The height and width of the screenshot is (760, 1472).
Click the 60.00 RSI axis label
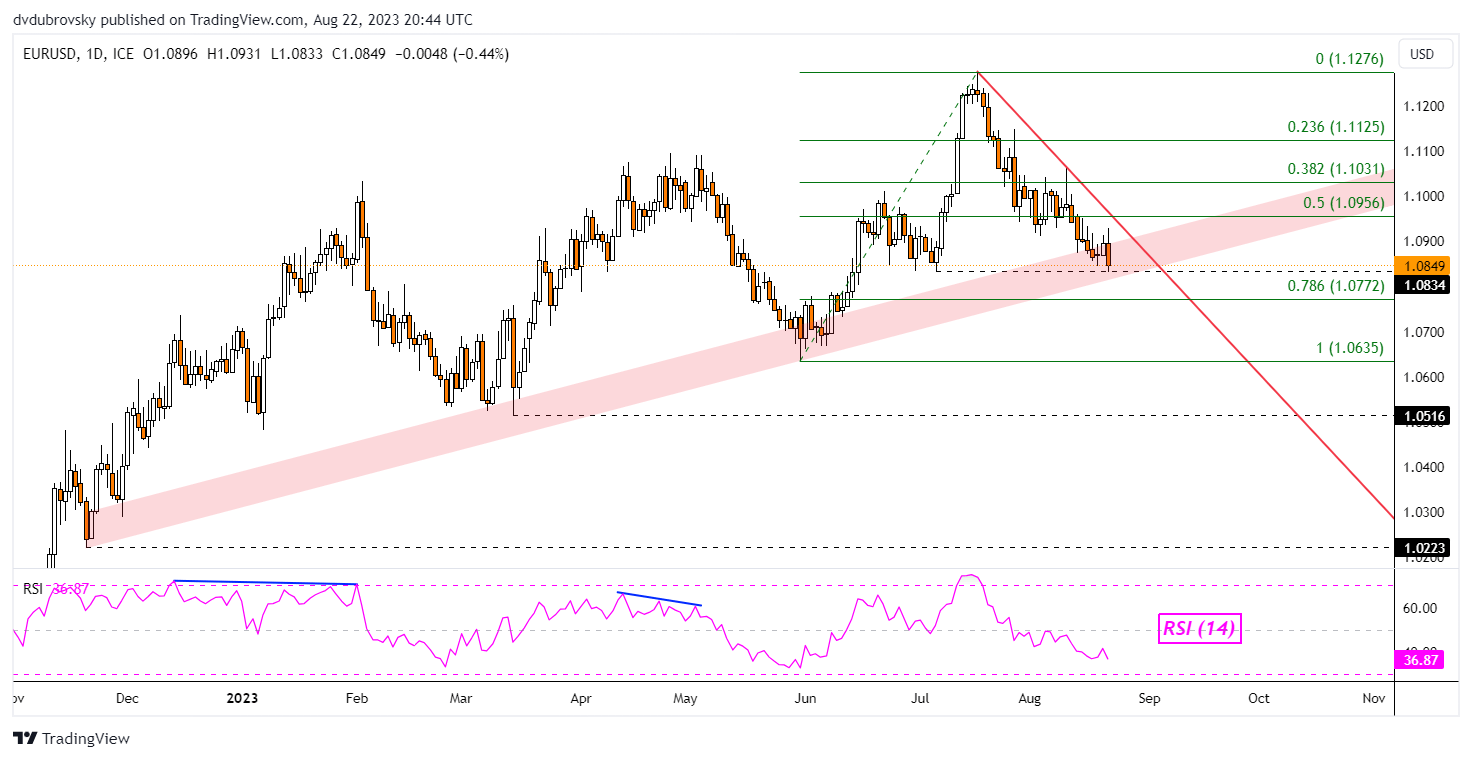1421,608
